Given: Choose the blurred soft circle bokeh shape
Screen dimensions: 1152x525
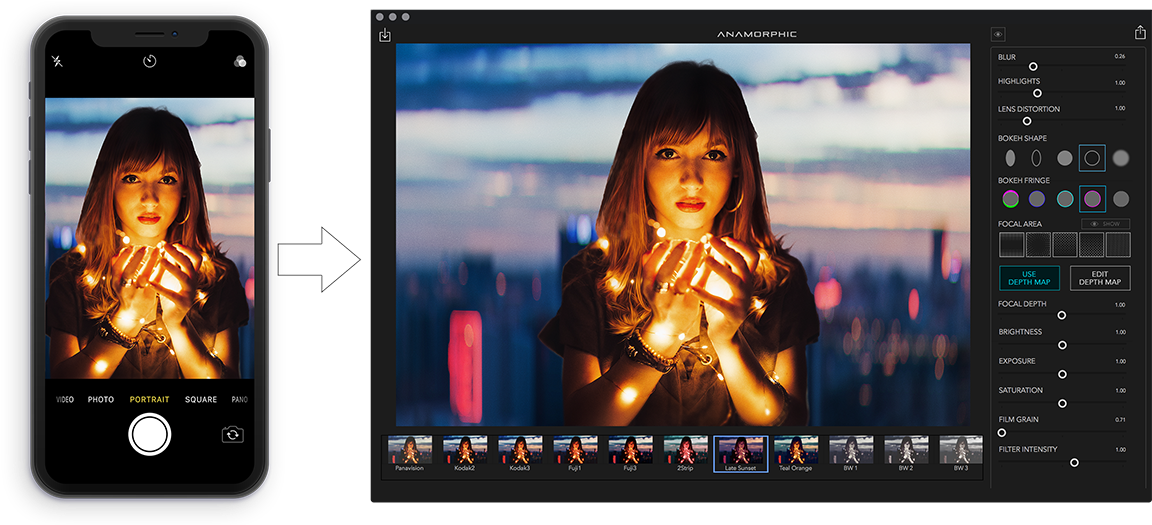Looking at the screenshot, I should tap(1120, 158).
